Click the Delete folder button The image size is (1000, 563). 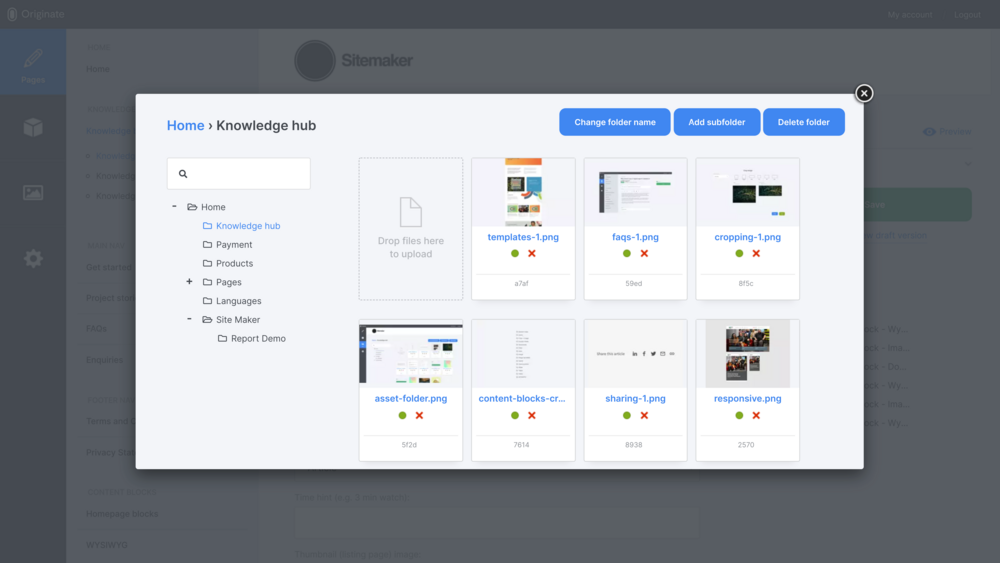point(803,122)
